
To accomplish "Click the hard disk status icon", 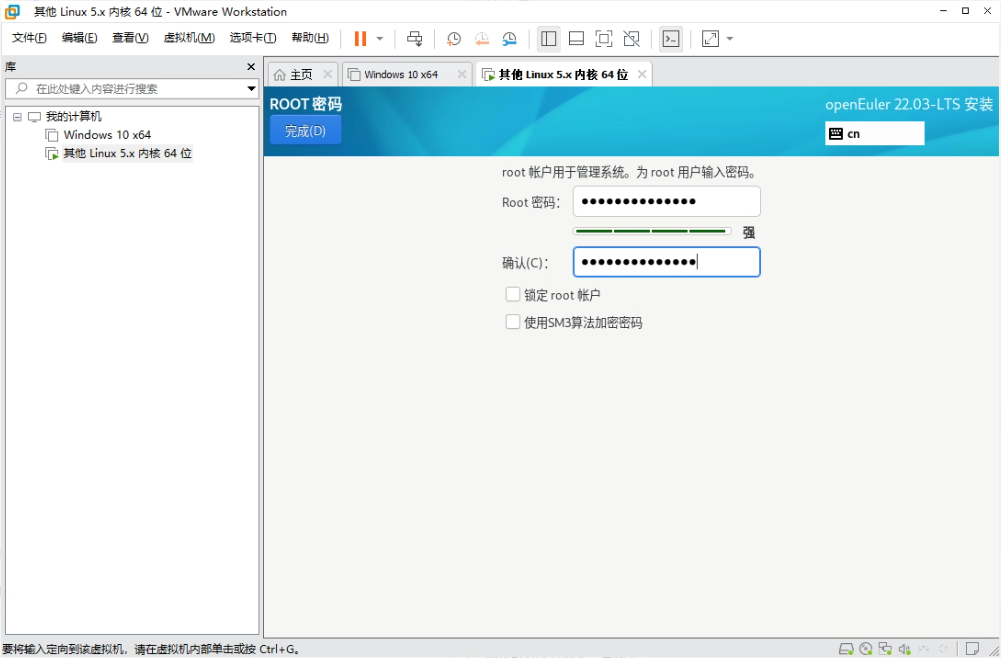I will point(846,649).
